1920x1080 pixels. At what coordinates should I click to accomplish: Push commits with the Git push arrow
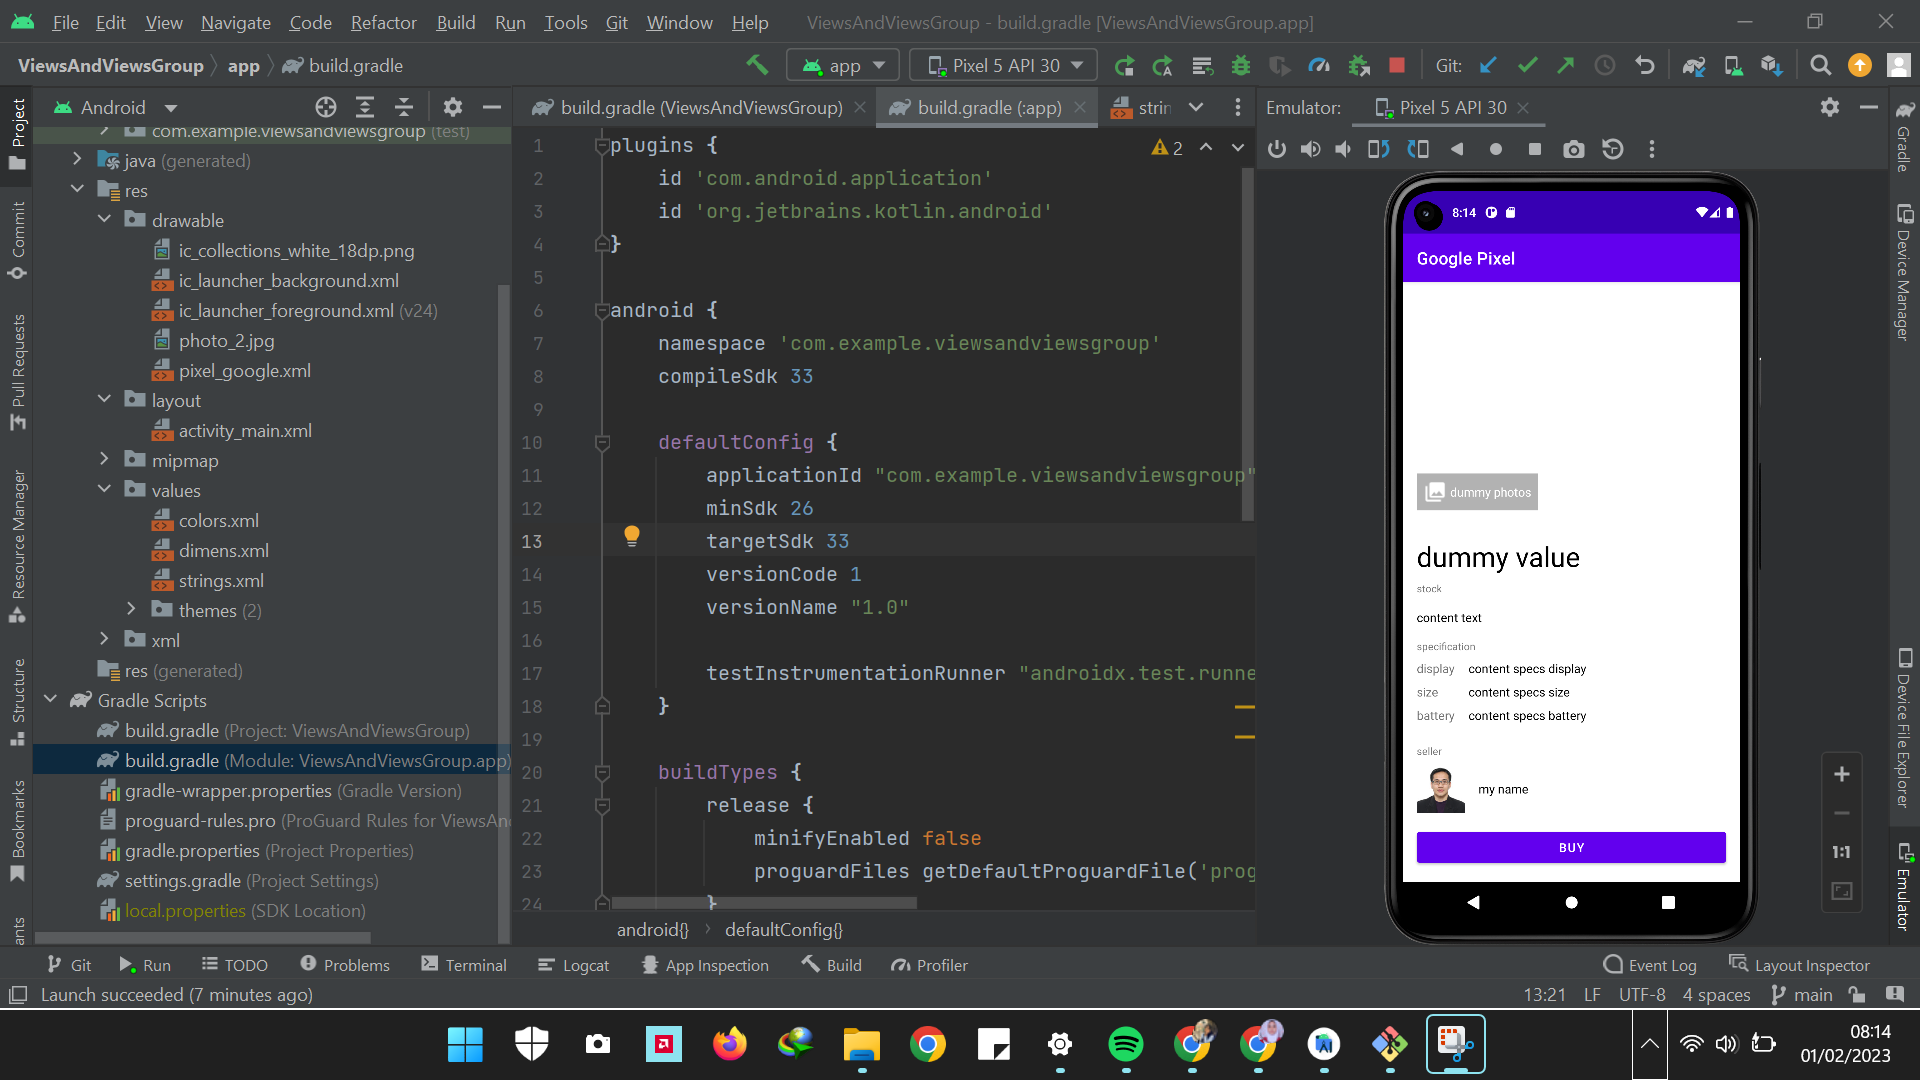click(x=1565, y=65)
